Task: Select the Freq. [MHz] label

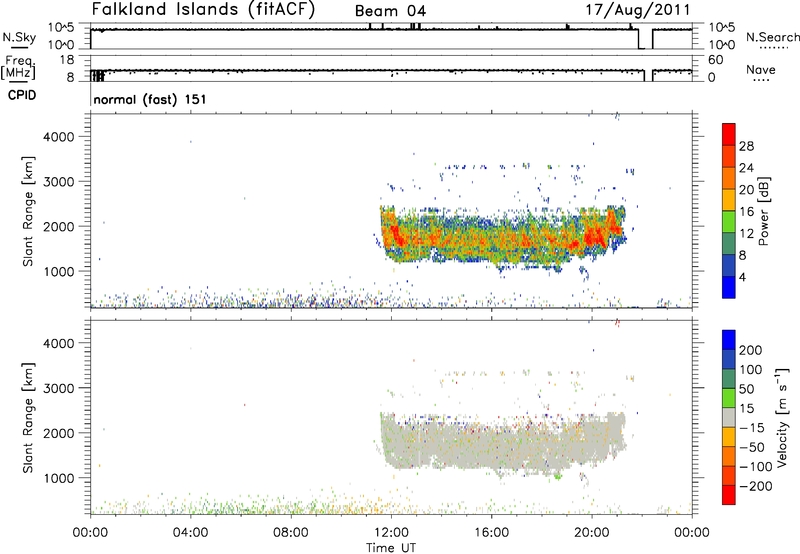Action: [x=19, y=67]
